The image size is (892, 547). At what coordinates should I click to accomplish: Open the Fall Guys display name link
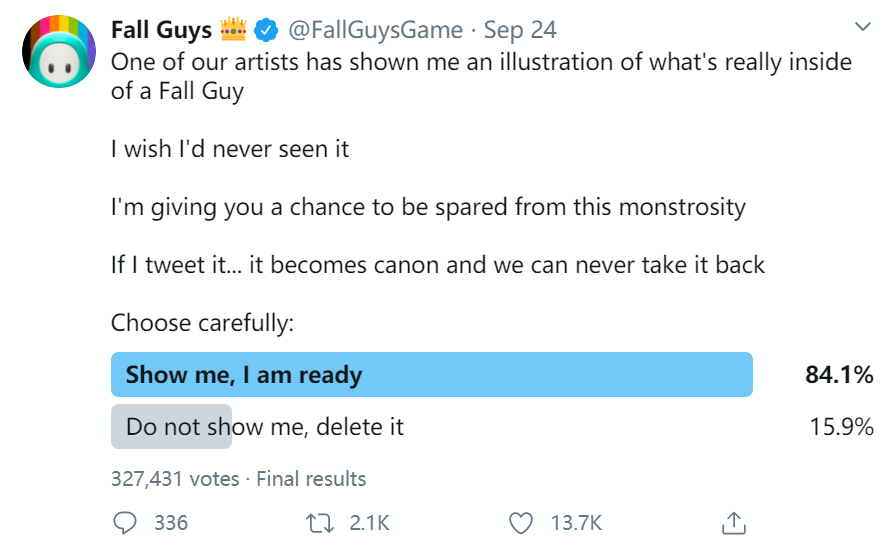tap(160, 31)
